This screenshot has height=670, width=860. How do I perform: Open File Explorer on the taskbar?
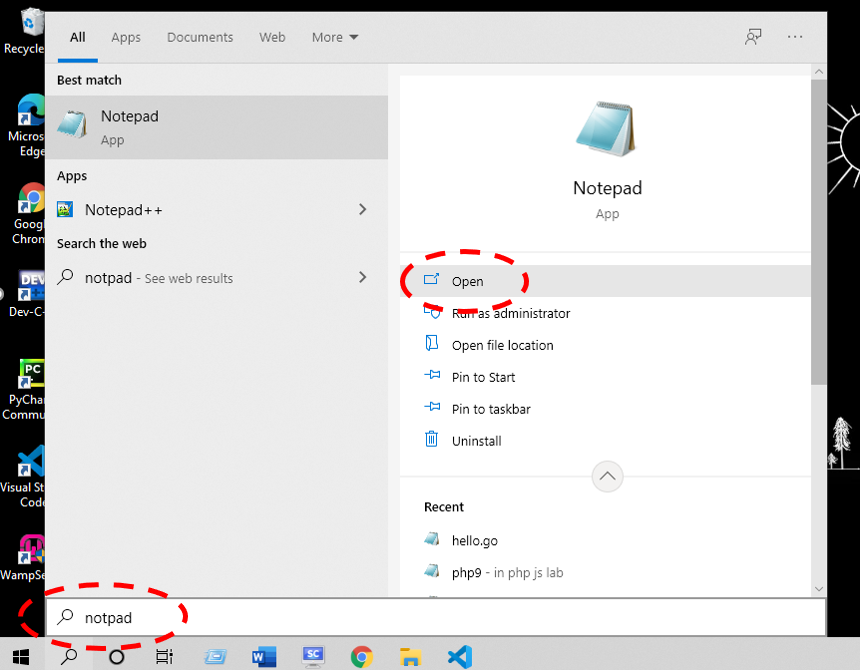point(410,656)
